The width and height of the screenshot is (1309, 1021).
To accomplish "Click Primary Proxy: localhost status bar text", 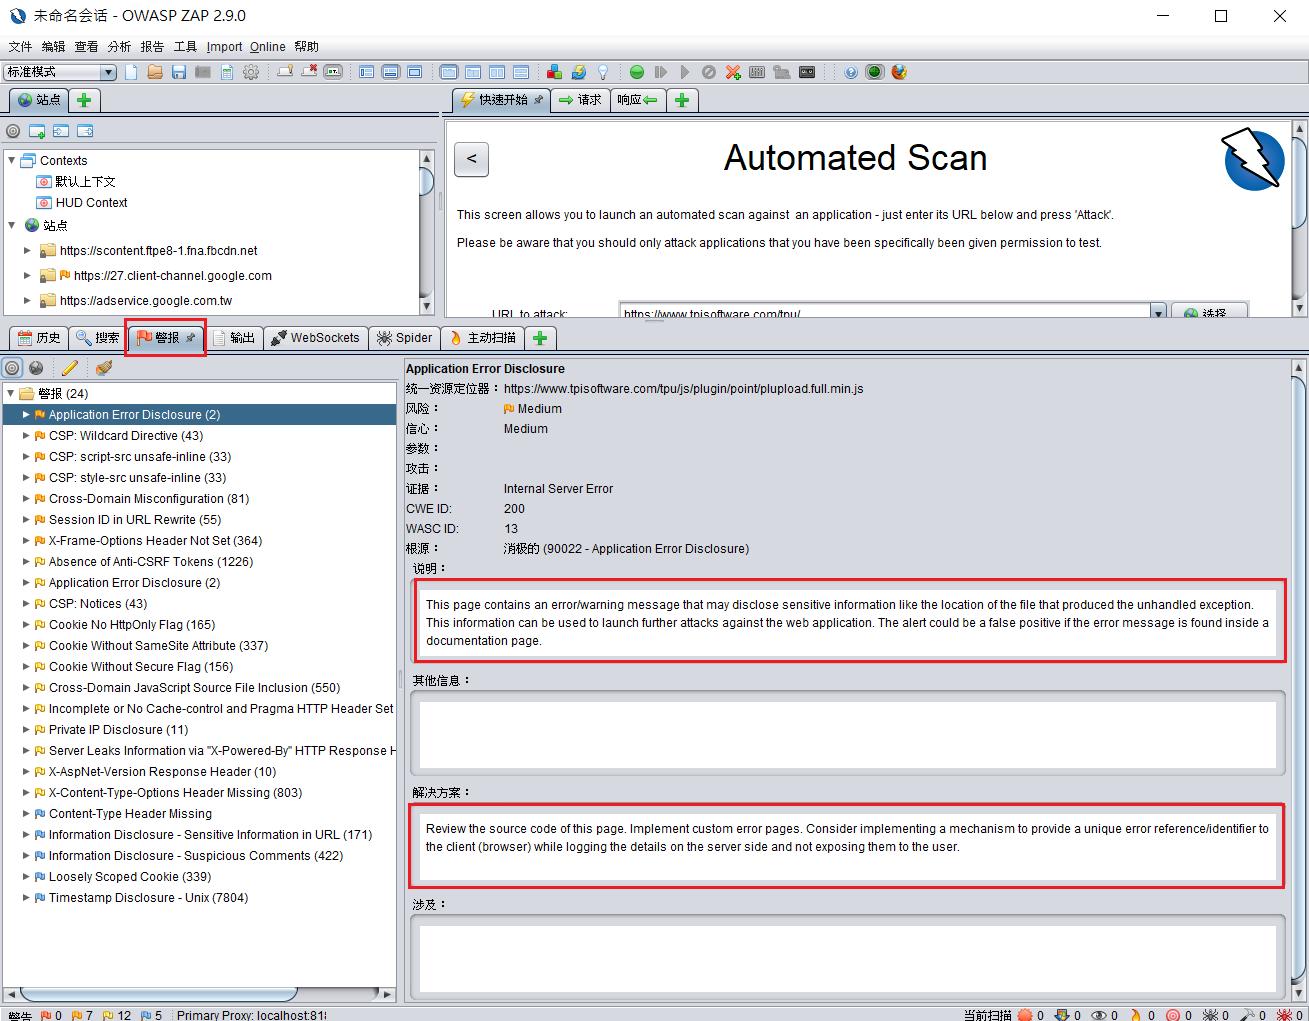I will click(251, 1015).
